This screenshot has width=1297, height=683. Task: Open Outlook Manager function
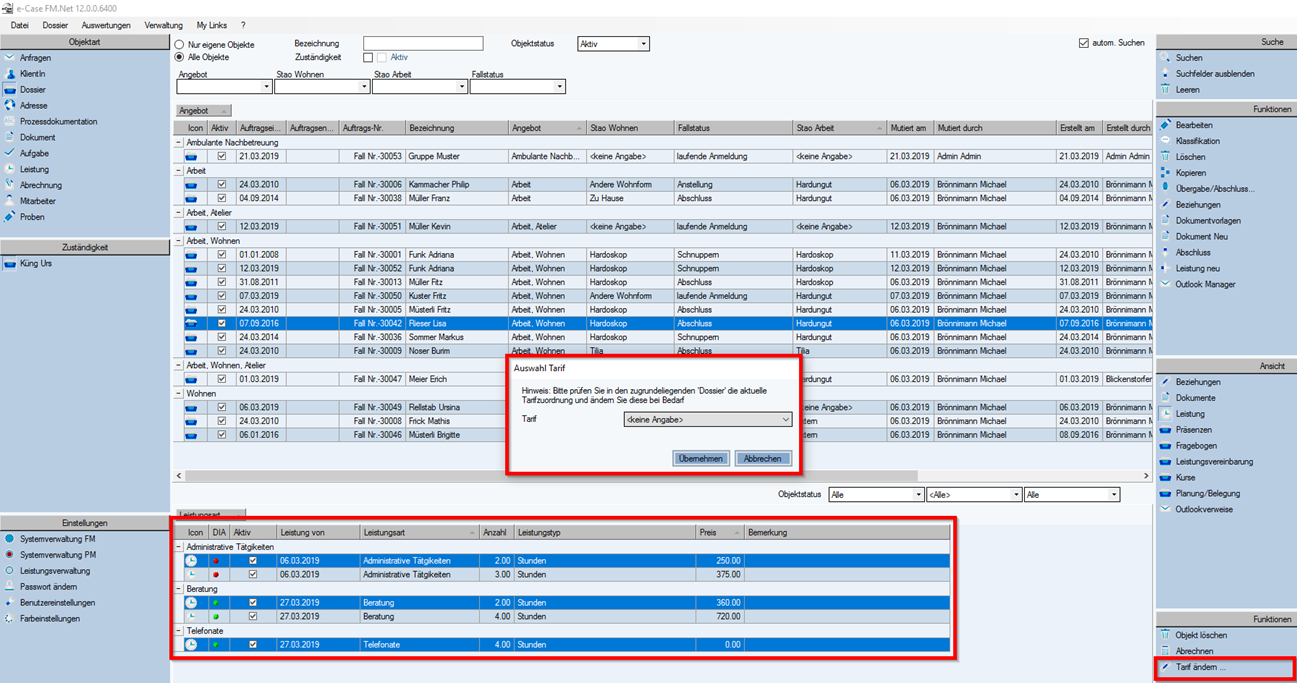(x=1205, y=285)
